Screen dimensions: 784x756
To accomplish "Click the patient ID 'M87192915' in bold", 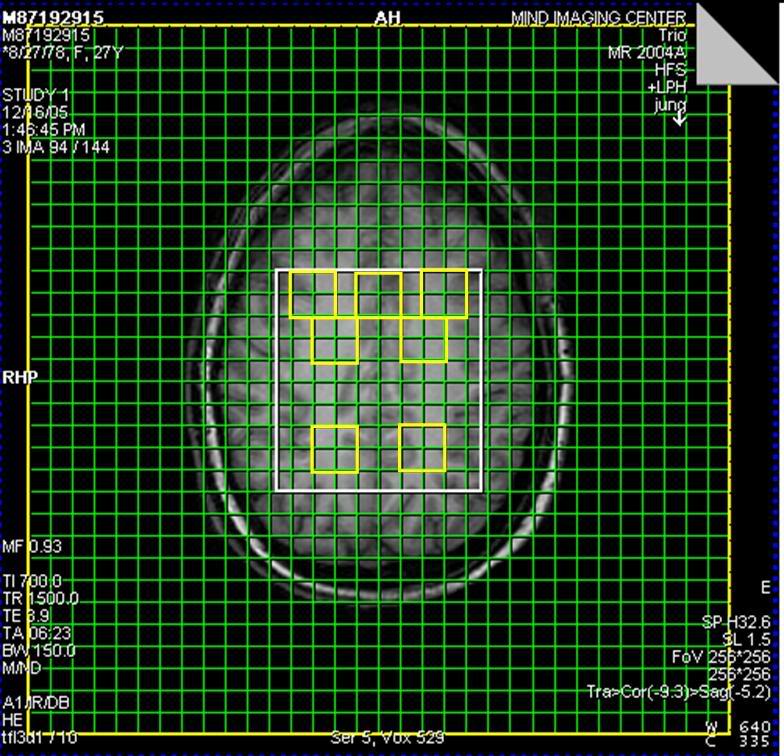I will [52, 18].
